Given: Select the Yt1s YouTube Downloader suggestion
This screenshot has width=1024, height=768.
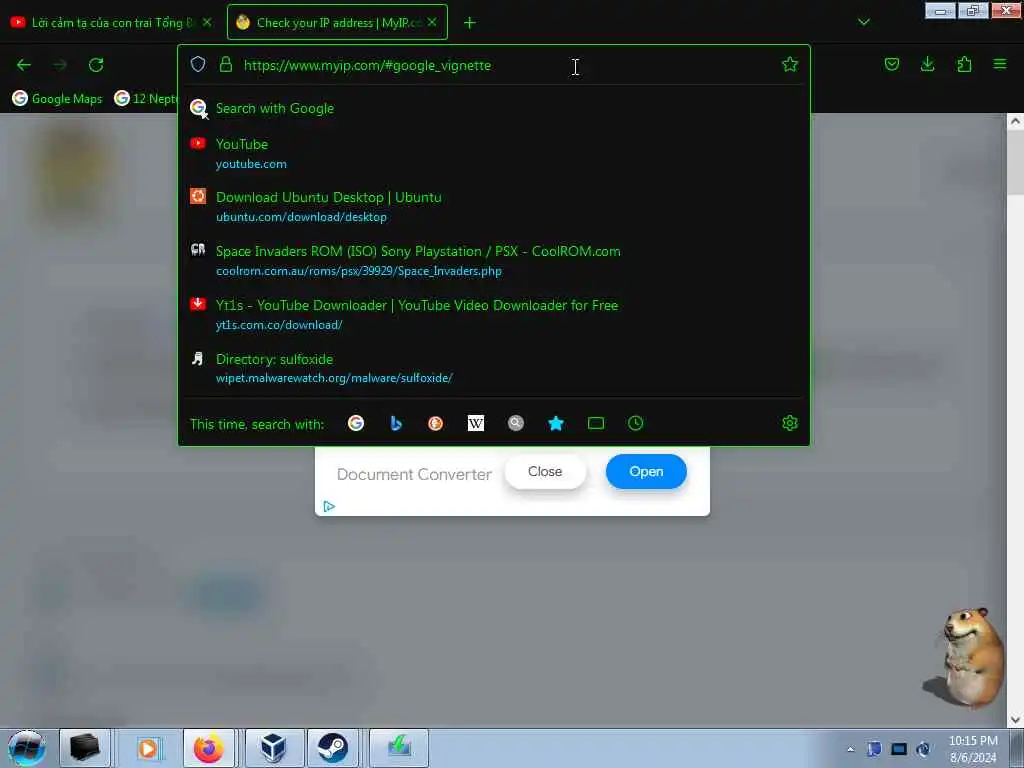Looking at the screenshot, I should [494, 315].
